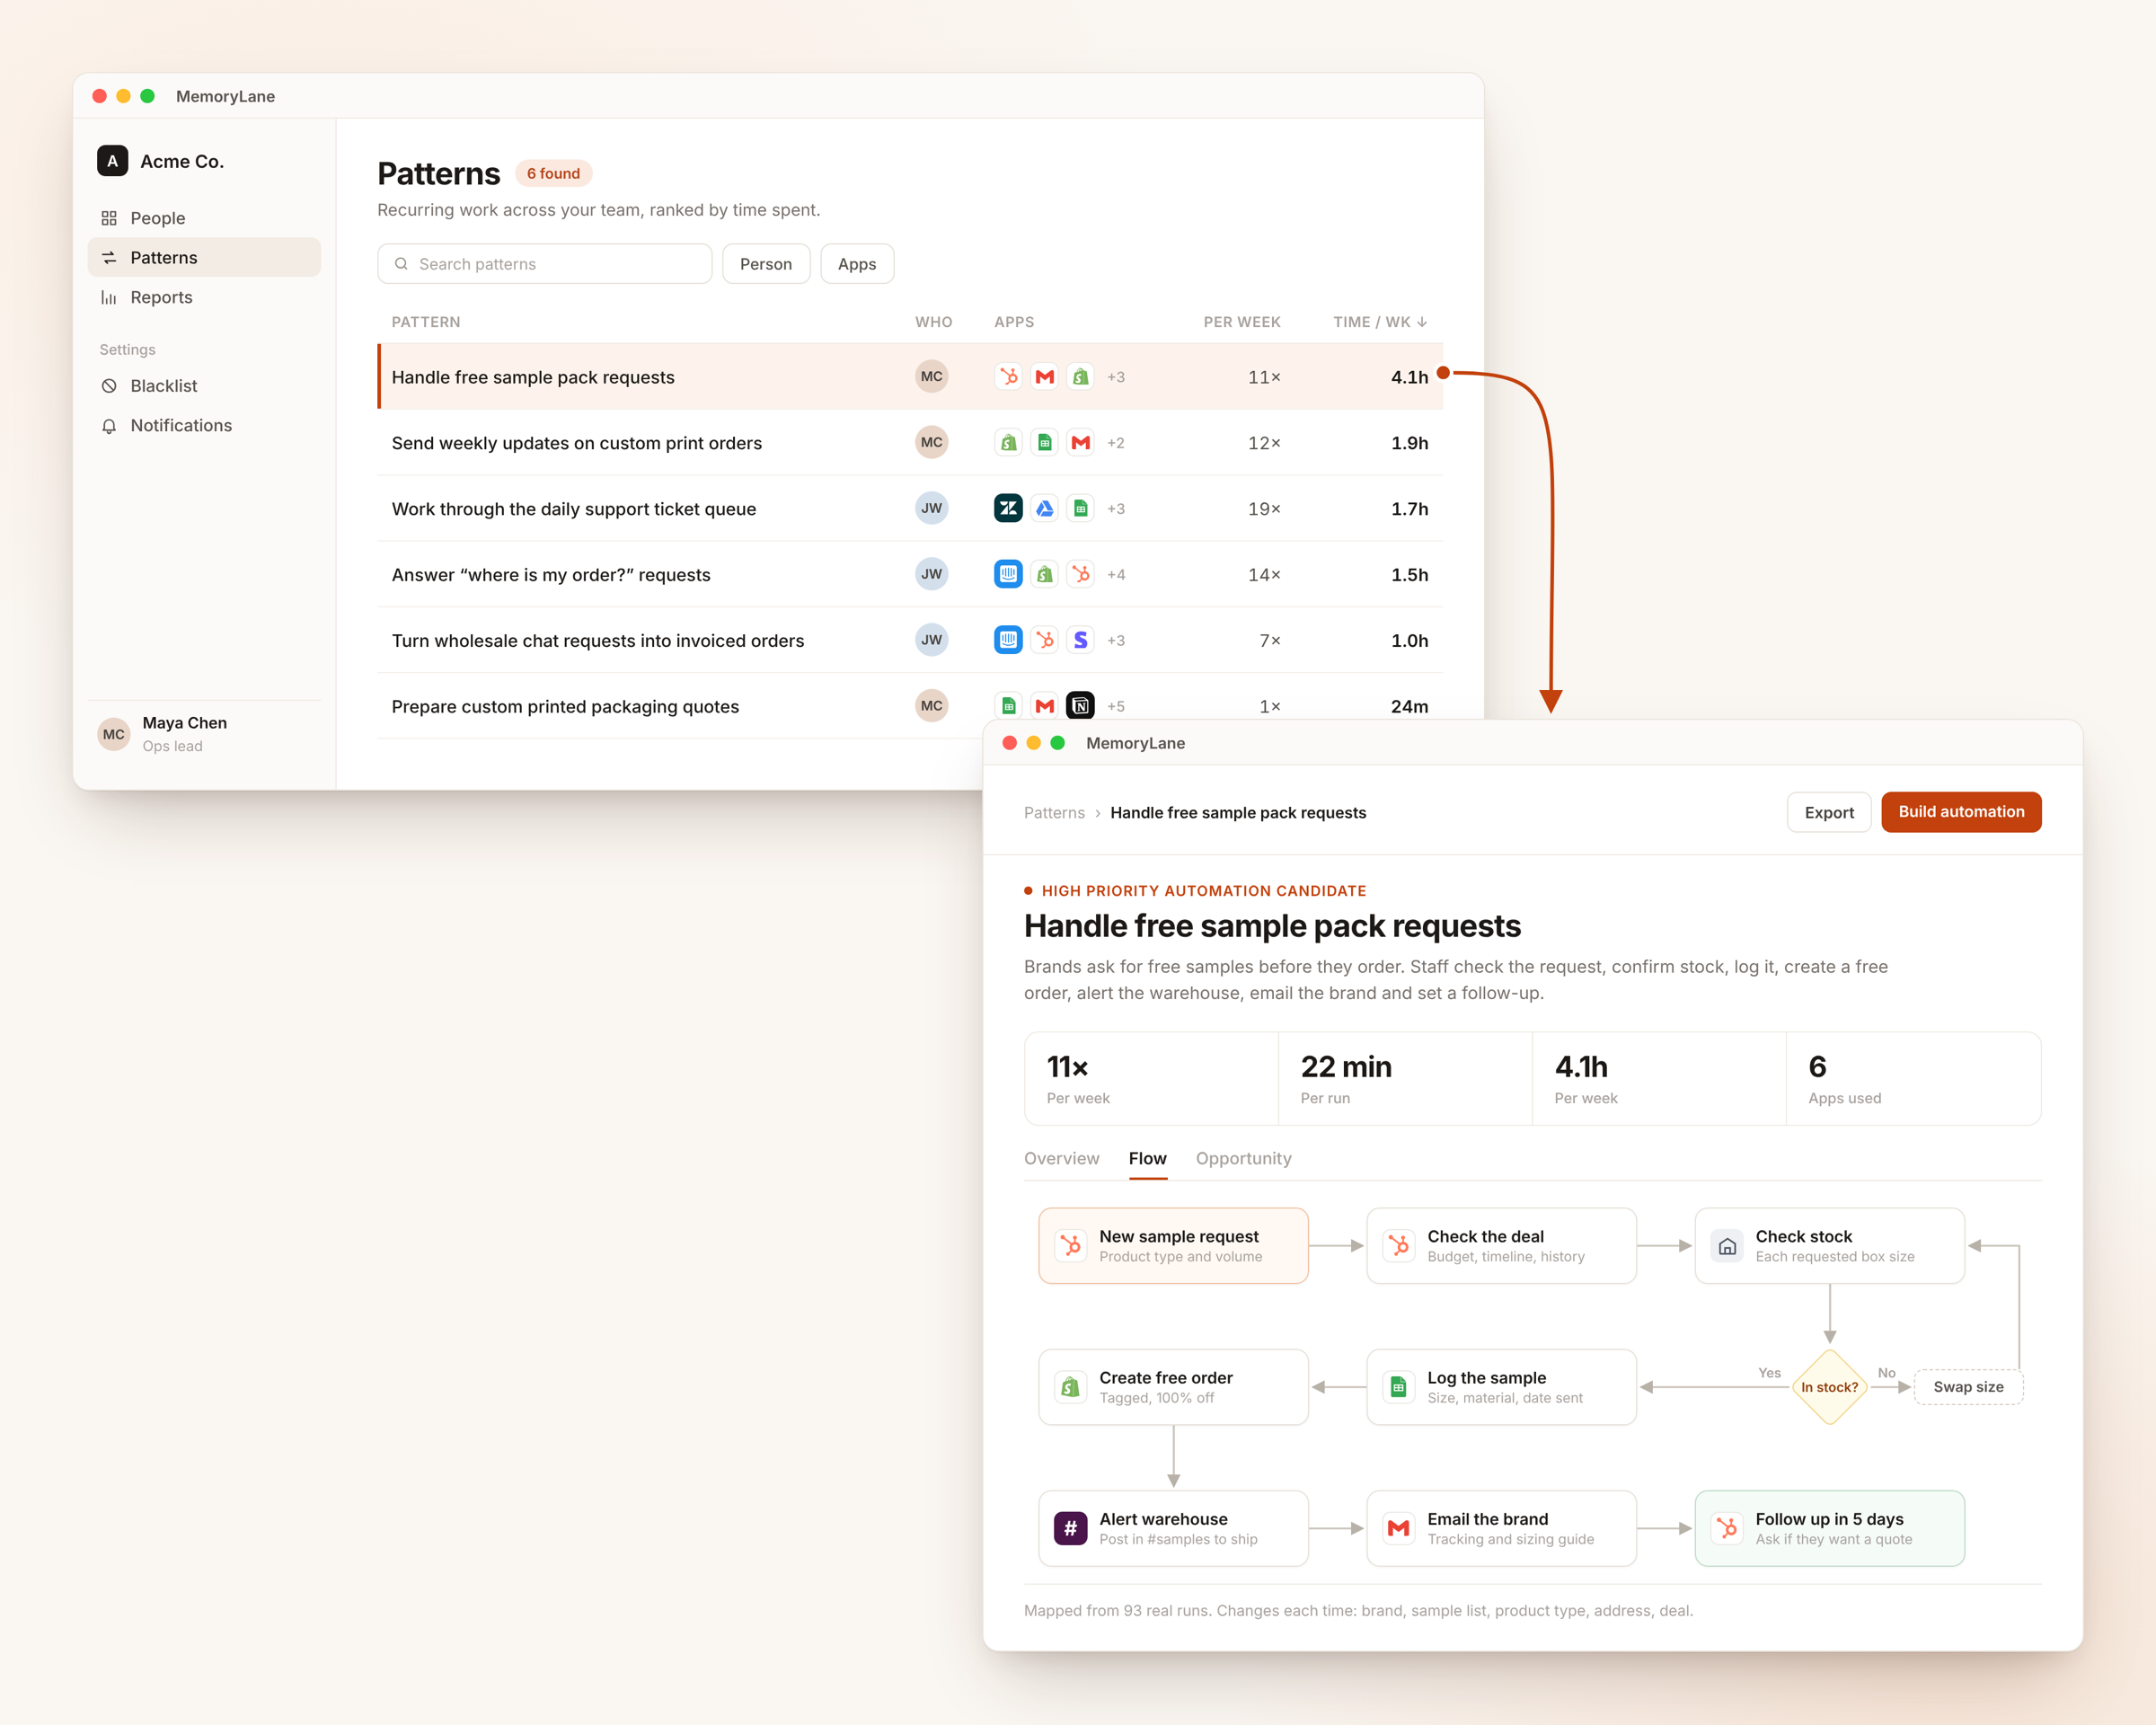
Task: Click the HubSpot icon in the sample pack row
Action: pos(1009,377)
